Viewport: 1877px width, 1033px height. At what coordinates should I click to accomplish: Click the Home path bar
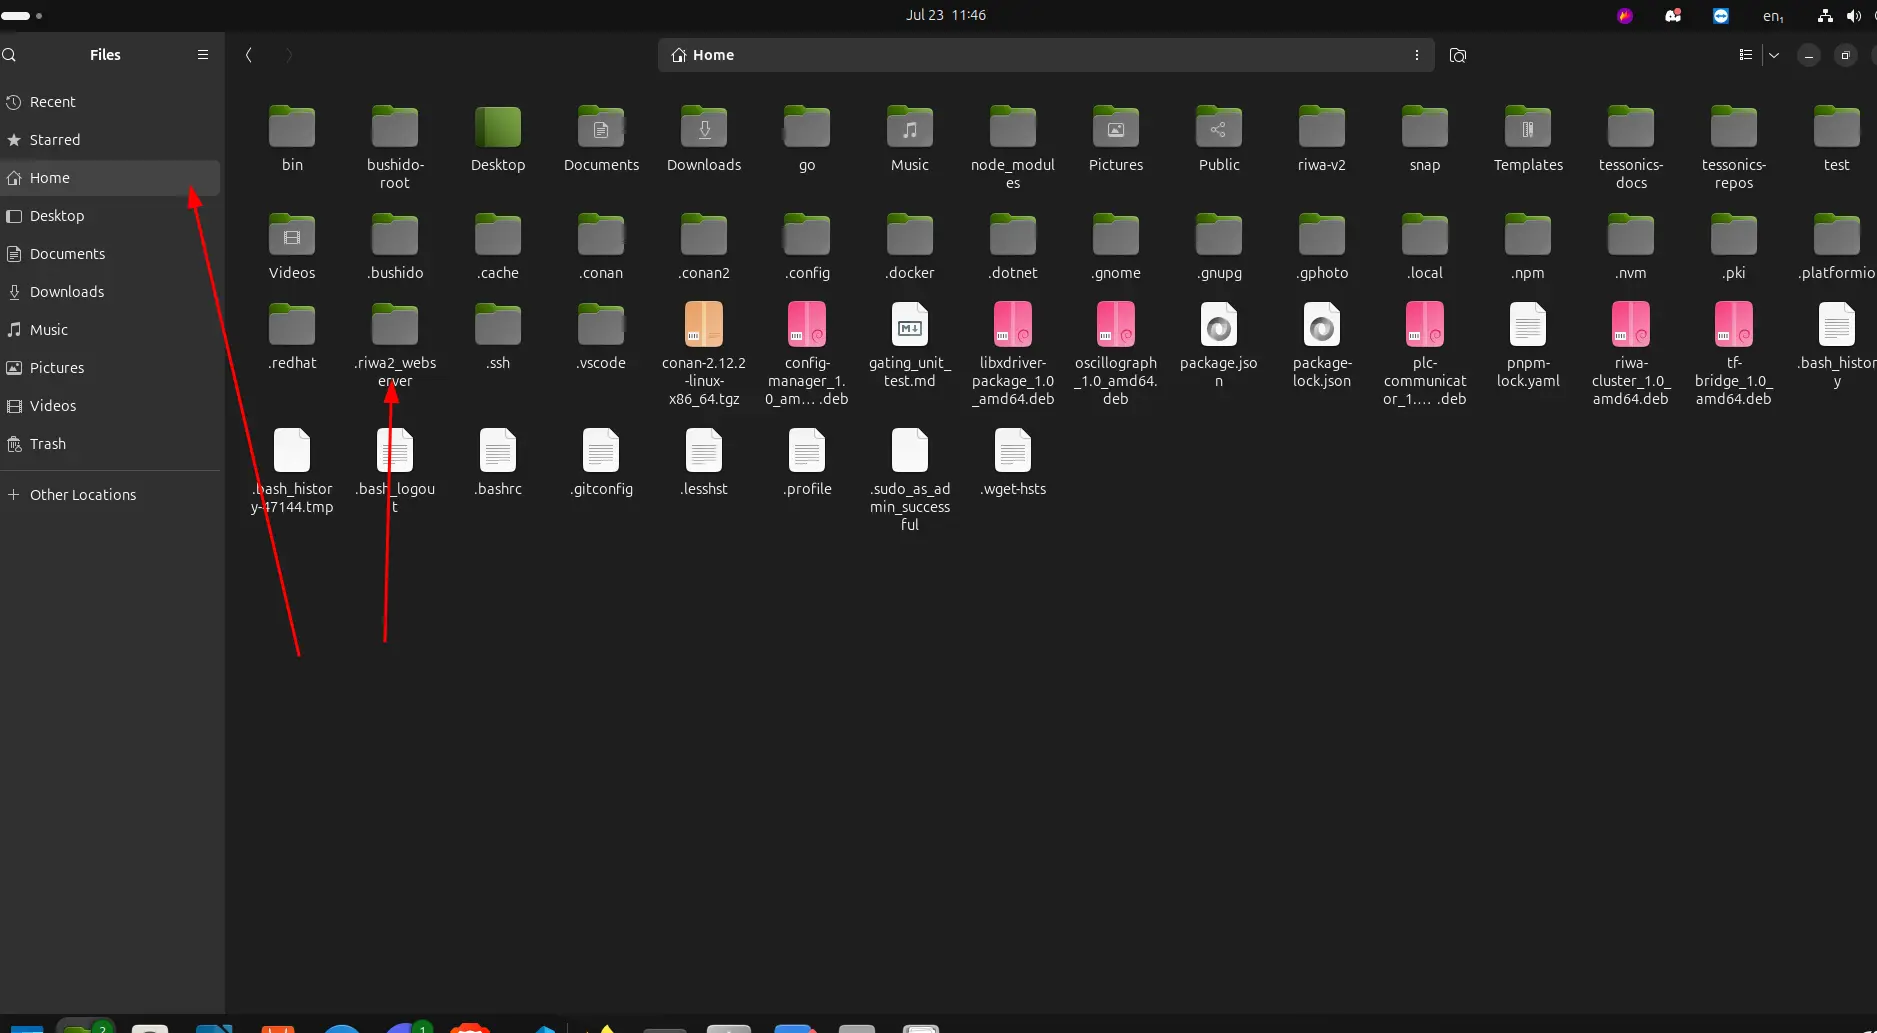pos(1046,55)
